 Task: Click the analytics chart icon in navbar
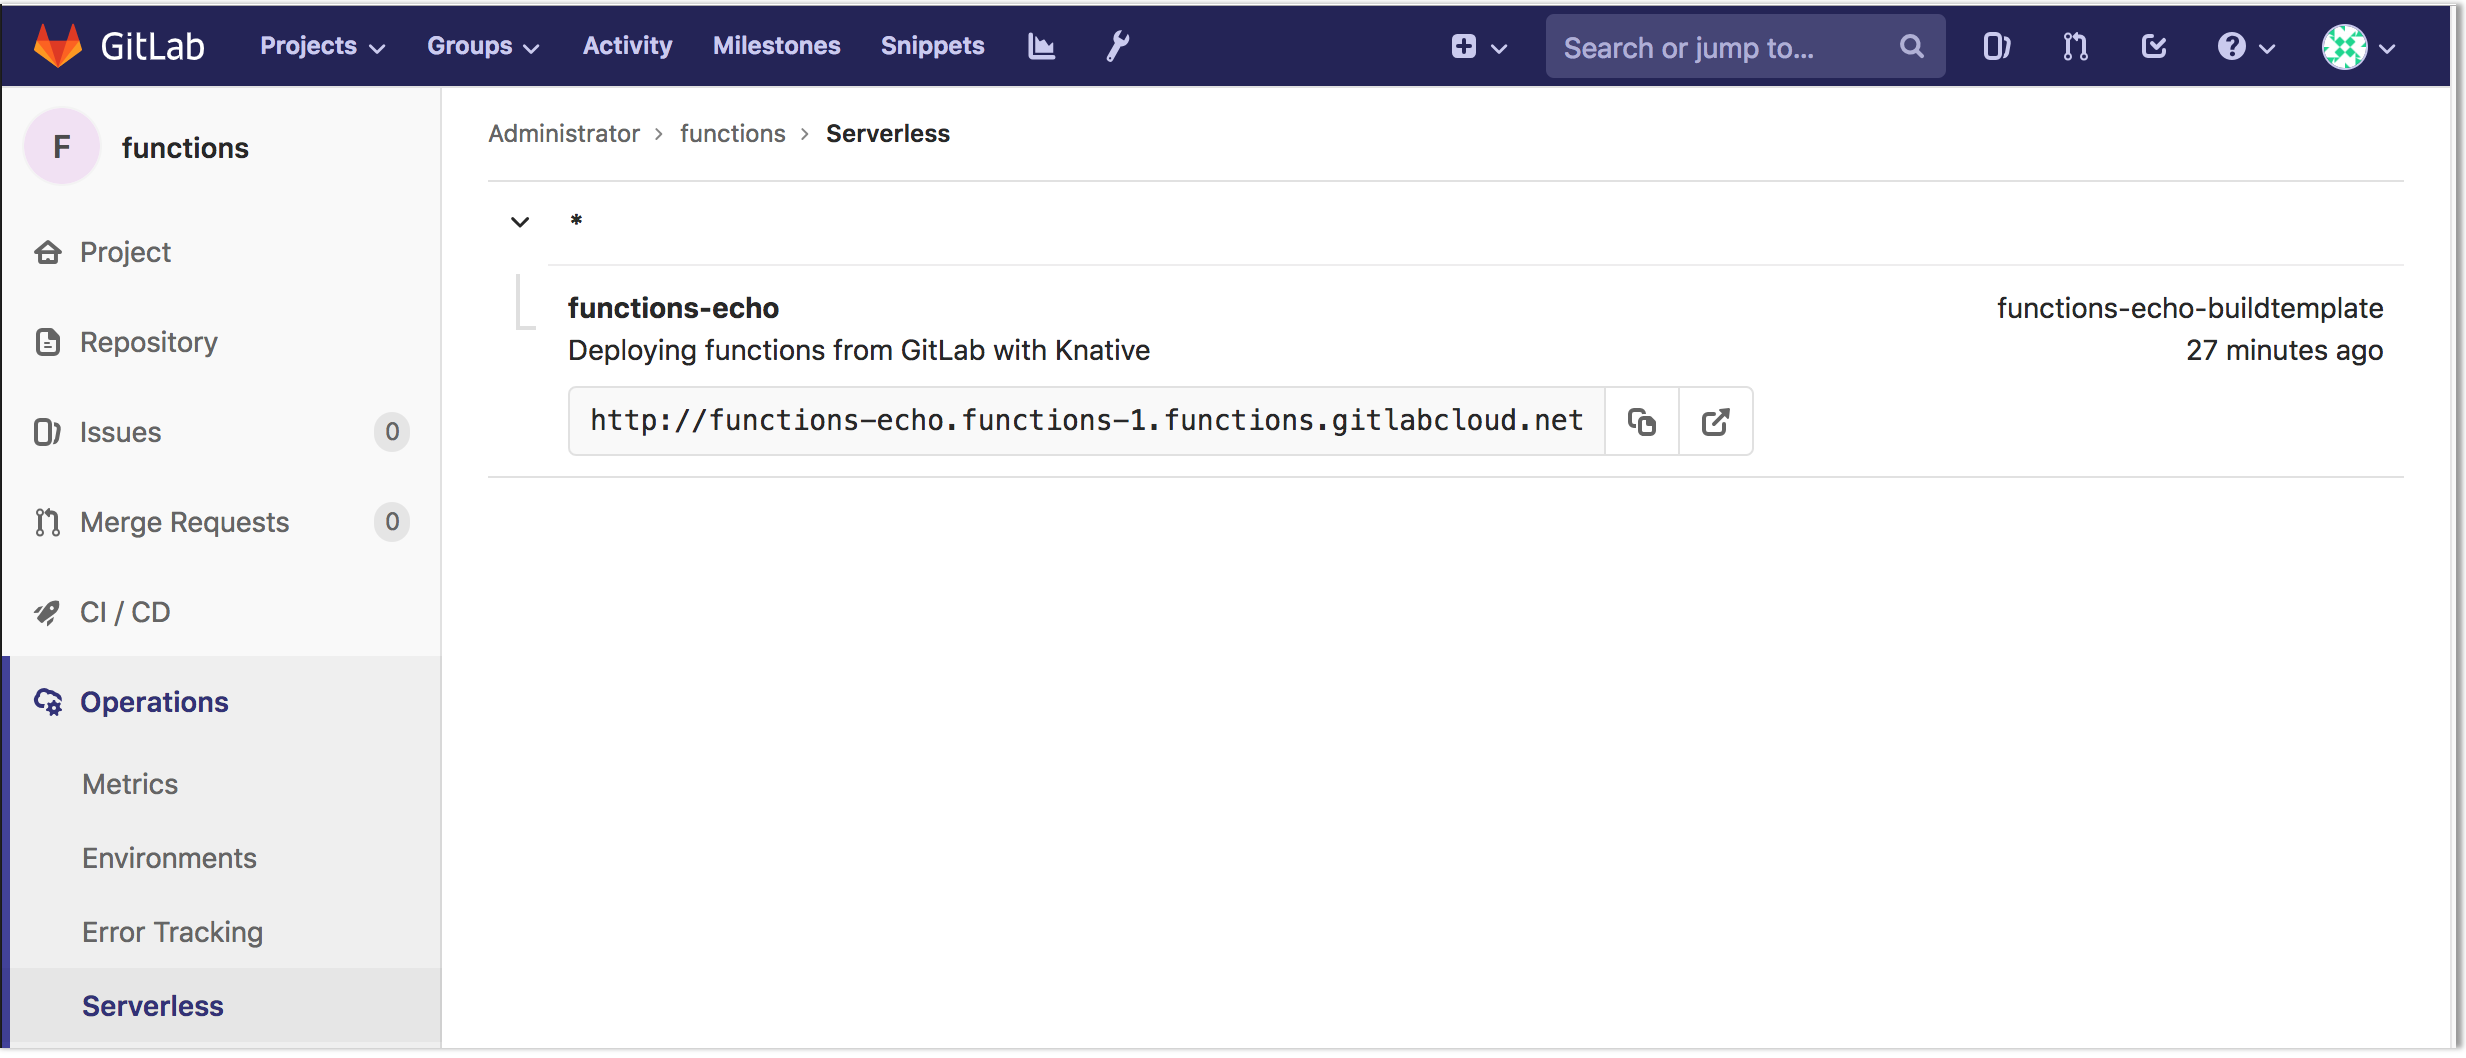tap(1040, 45)
